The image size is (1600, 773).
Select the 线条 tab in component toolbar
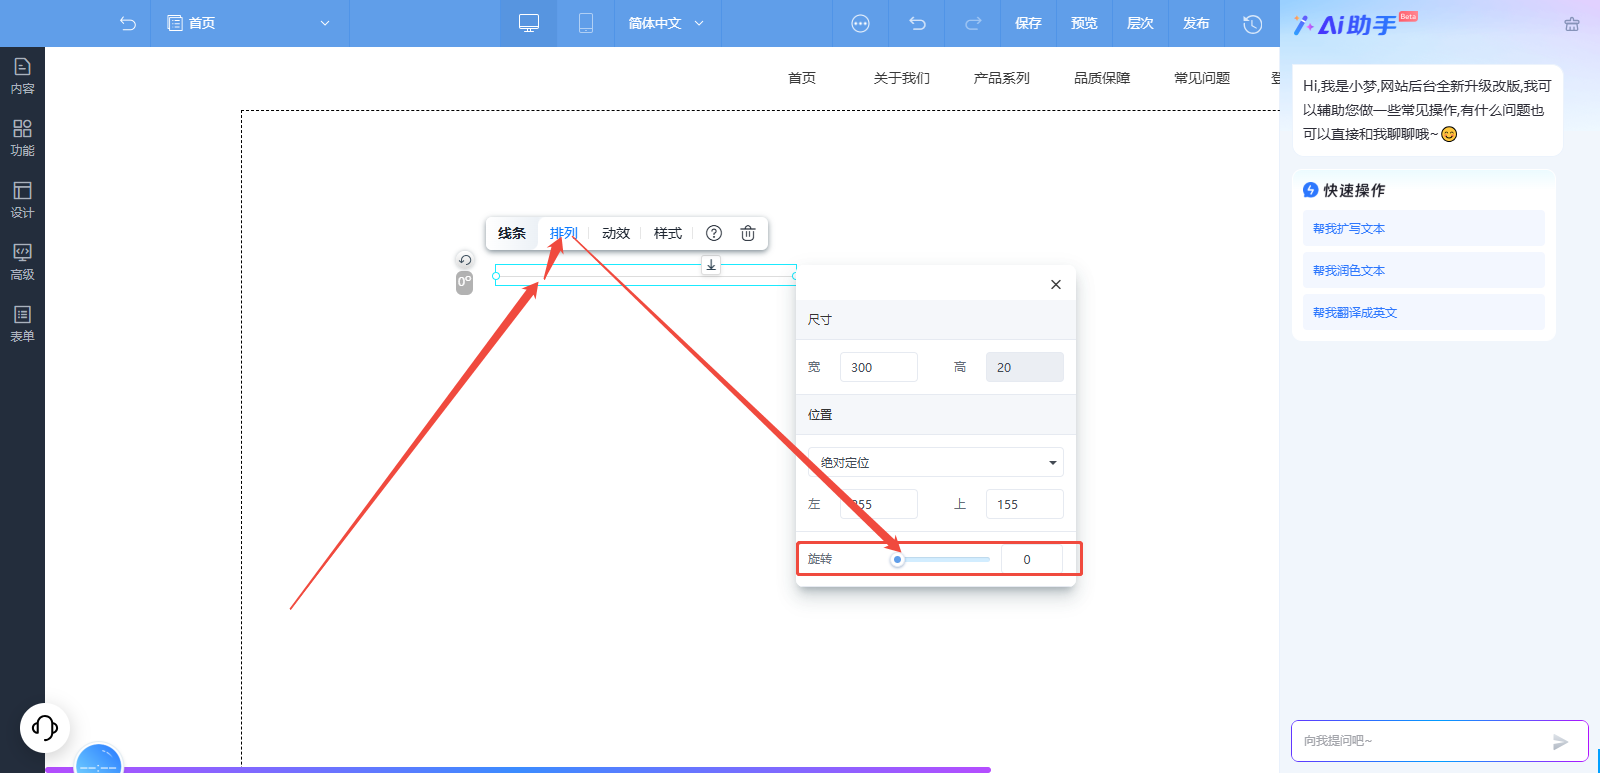[512, 233]
